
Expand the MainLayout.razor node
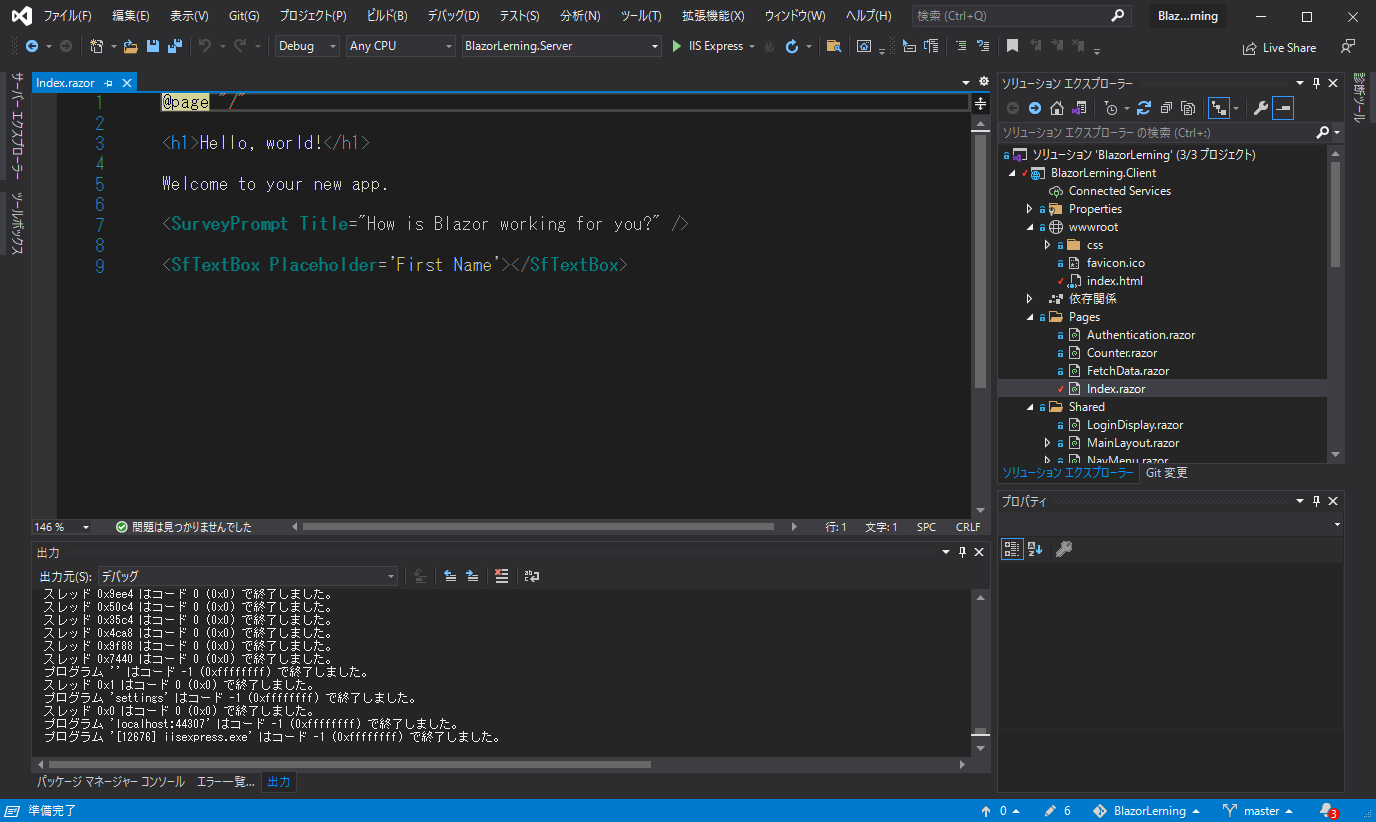pyautogui.click(x=1047, y=443)
